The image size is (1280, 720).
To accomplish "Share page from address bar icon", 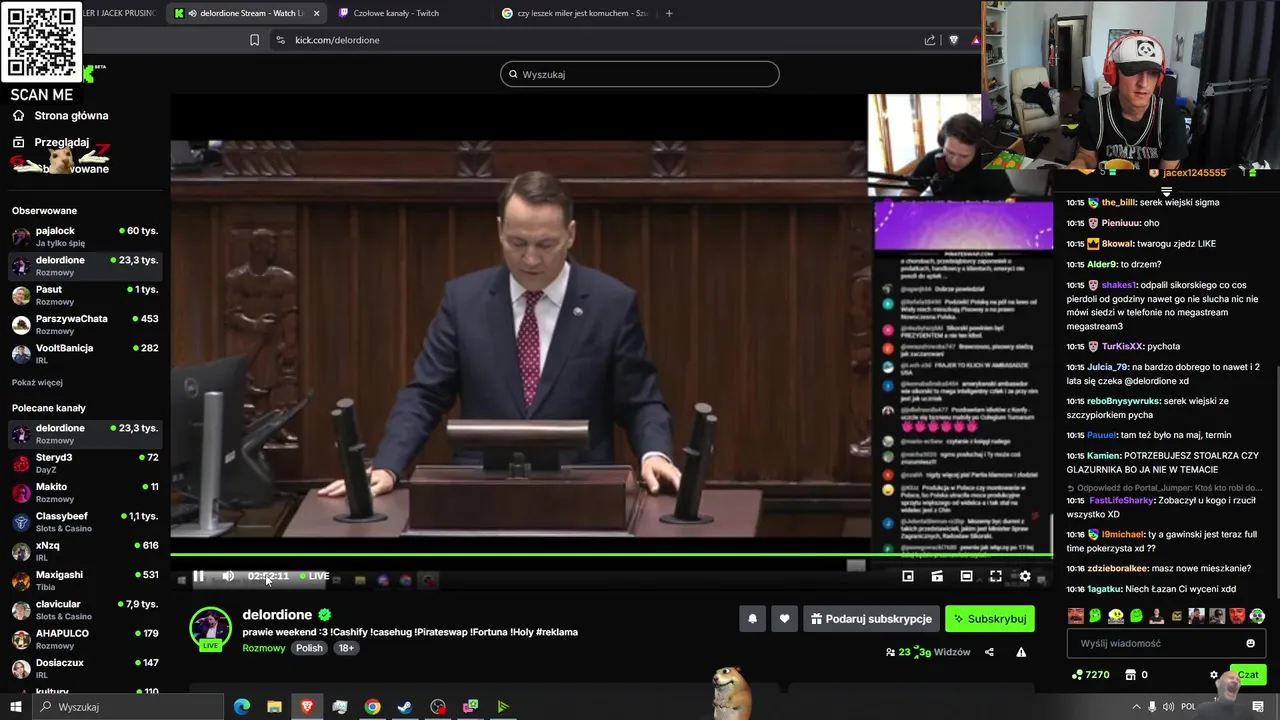I will tap(930, 40).
